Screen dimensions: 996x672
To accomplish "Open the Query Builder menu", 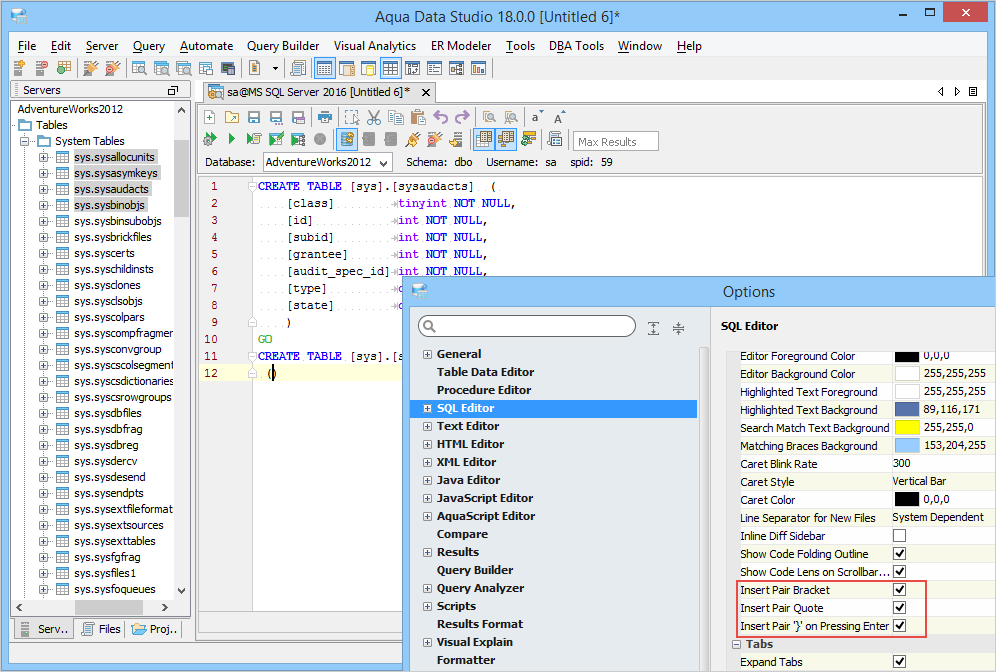I will (283, 46).
